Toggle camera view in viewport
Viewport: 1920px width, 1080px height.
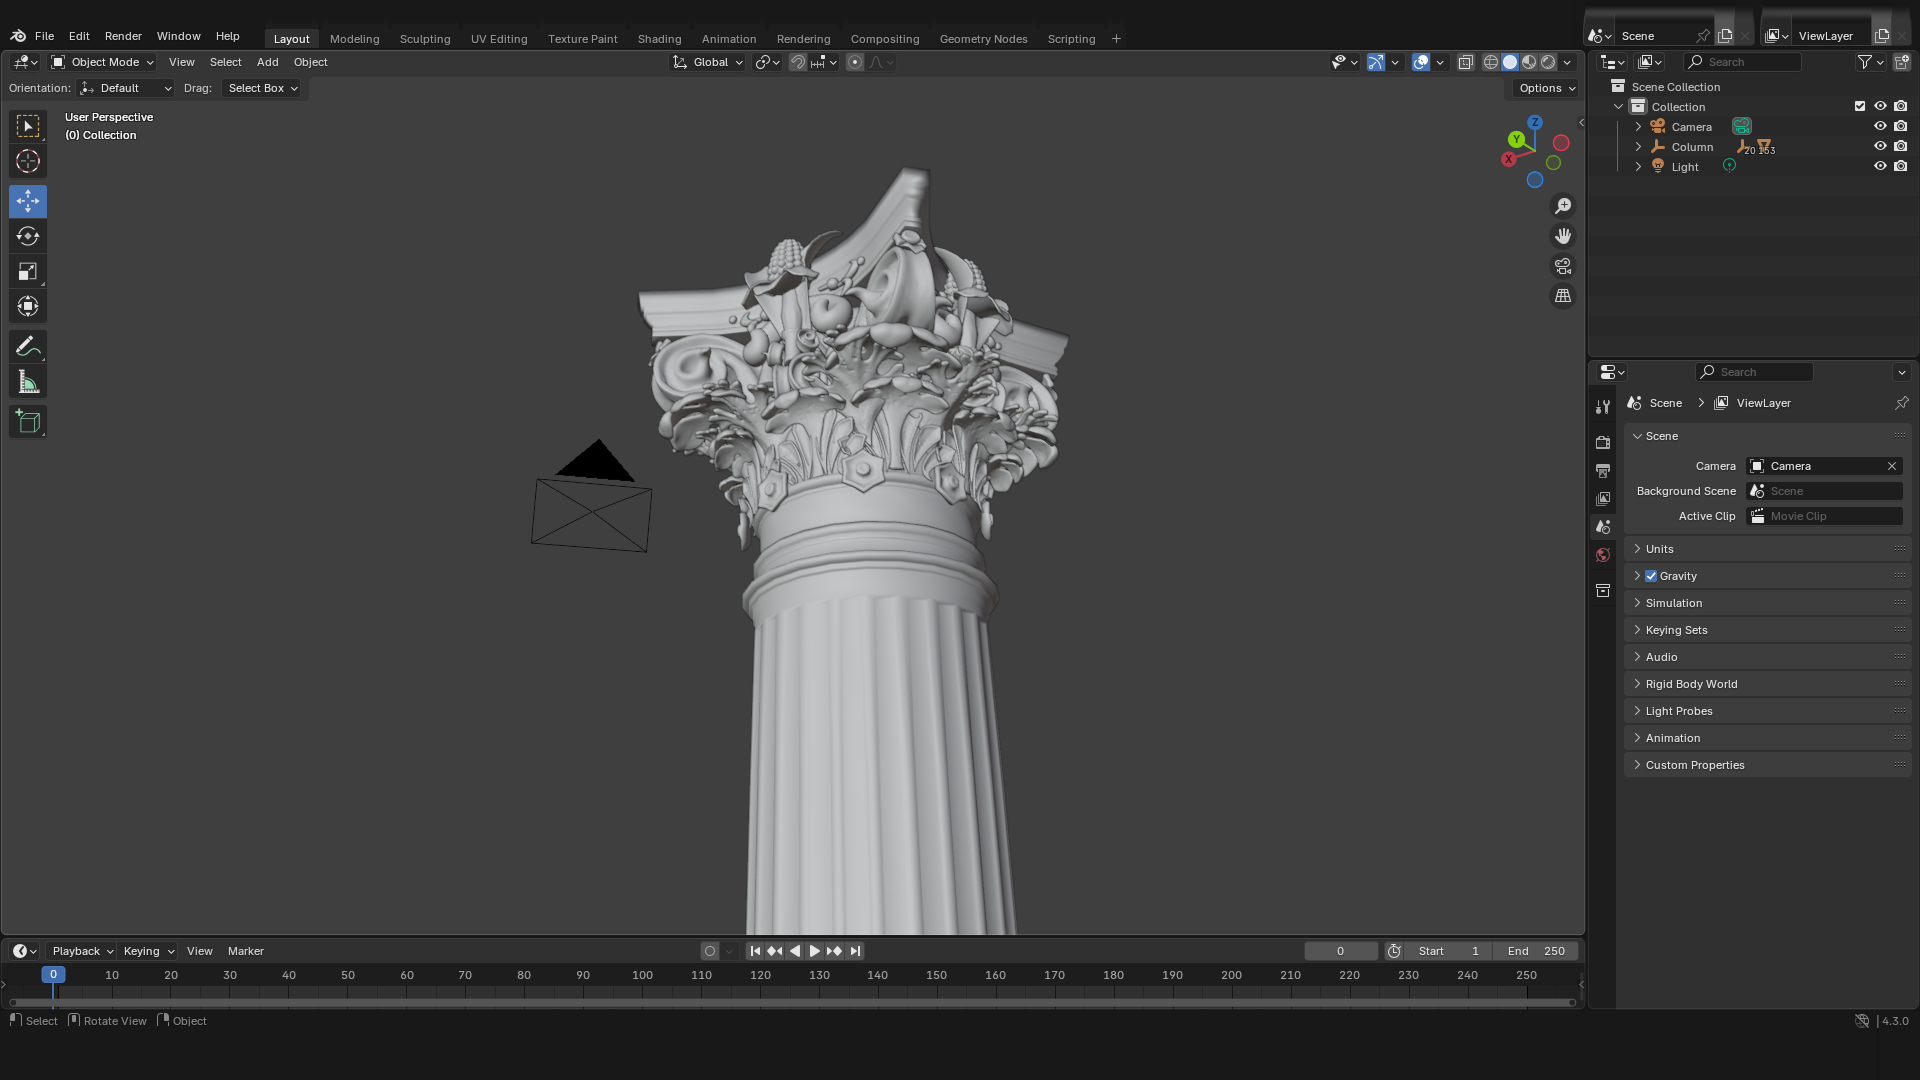(x=1562, y=266)
